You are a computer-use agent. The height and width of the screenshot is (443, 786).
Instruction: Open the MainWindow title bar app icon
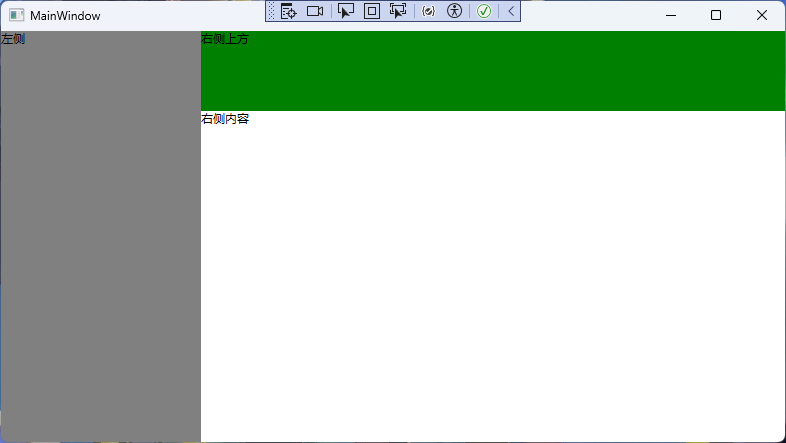pyautogui.click(x=16, y=15)
